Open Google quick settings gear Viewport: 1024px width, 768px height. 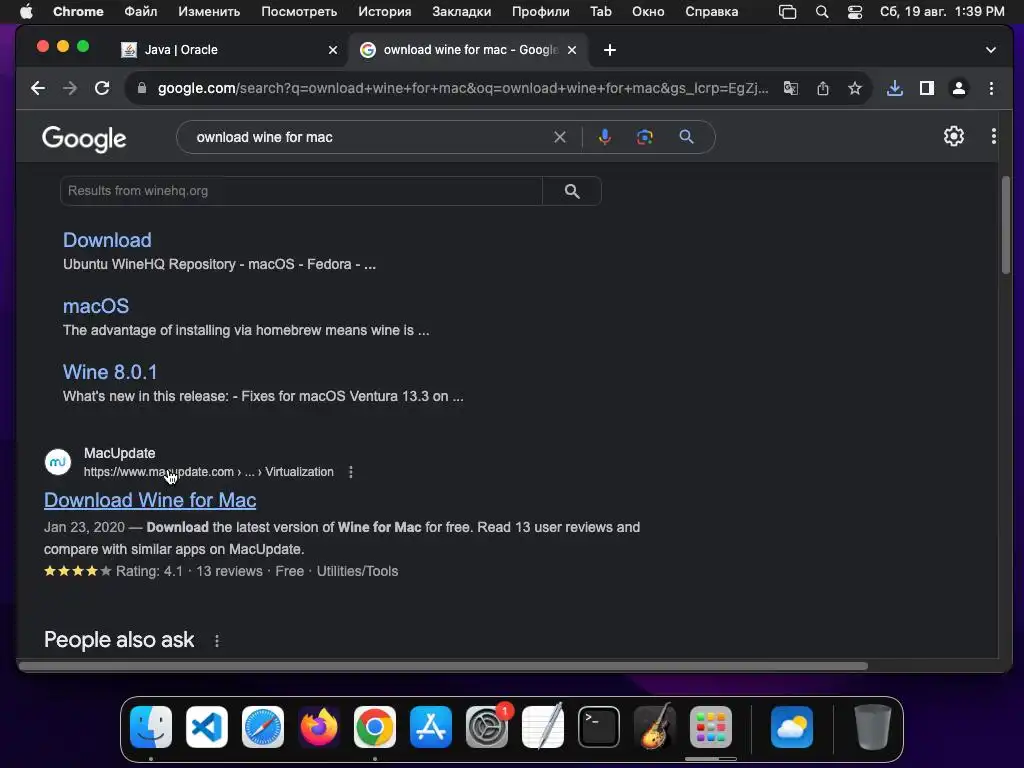click(953, 136)
